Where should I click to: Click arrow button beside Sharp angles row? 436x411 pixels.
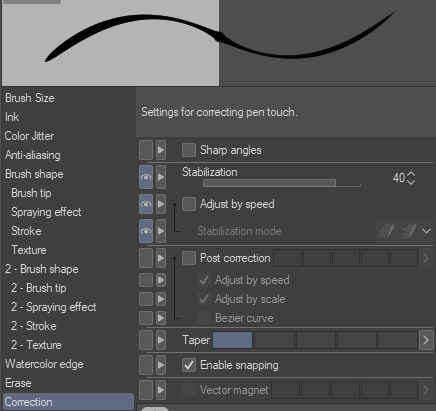(161, 150)
